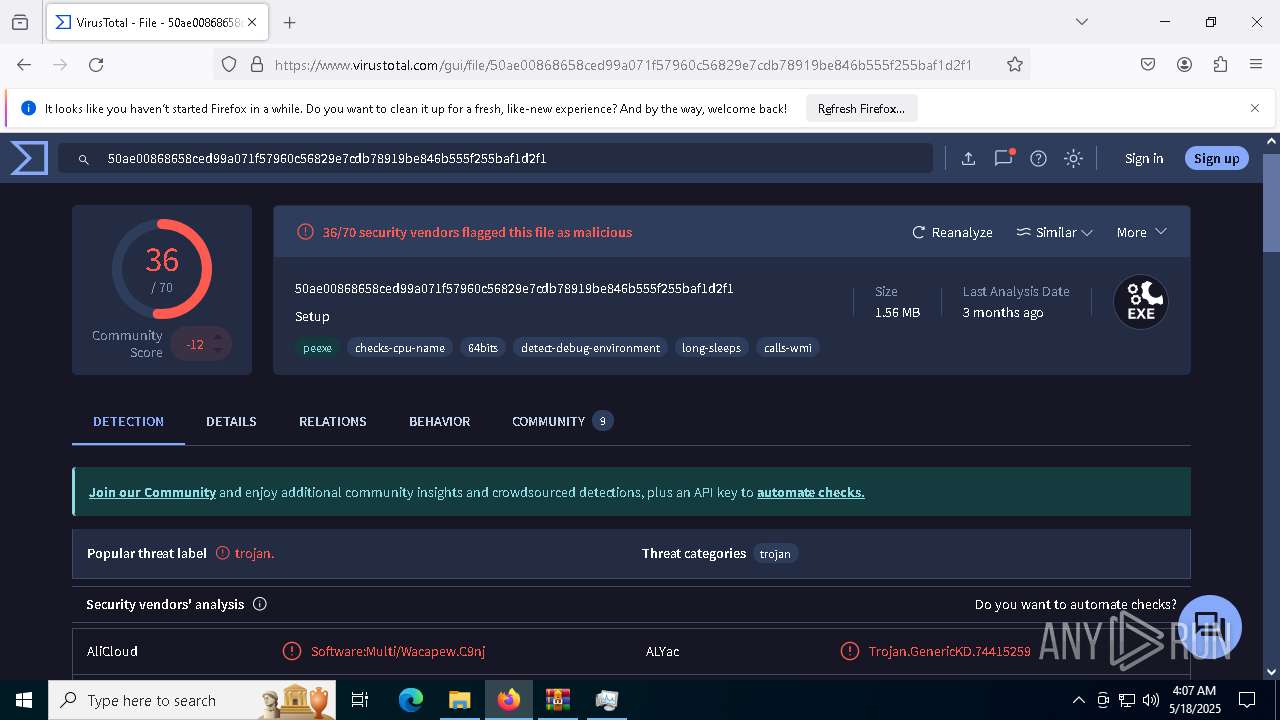The width and height of the screenshot is (1280, 720).
Task: Click the 64bits tag
Action: pyautogui.click(x=483, y=348)
